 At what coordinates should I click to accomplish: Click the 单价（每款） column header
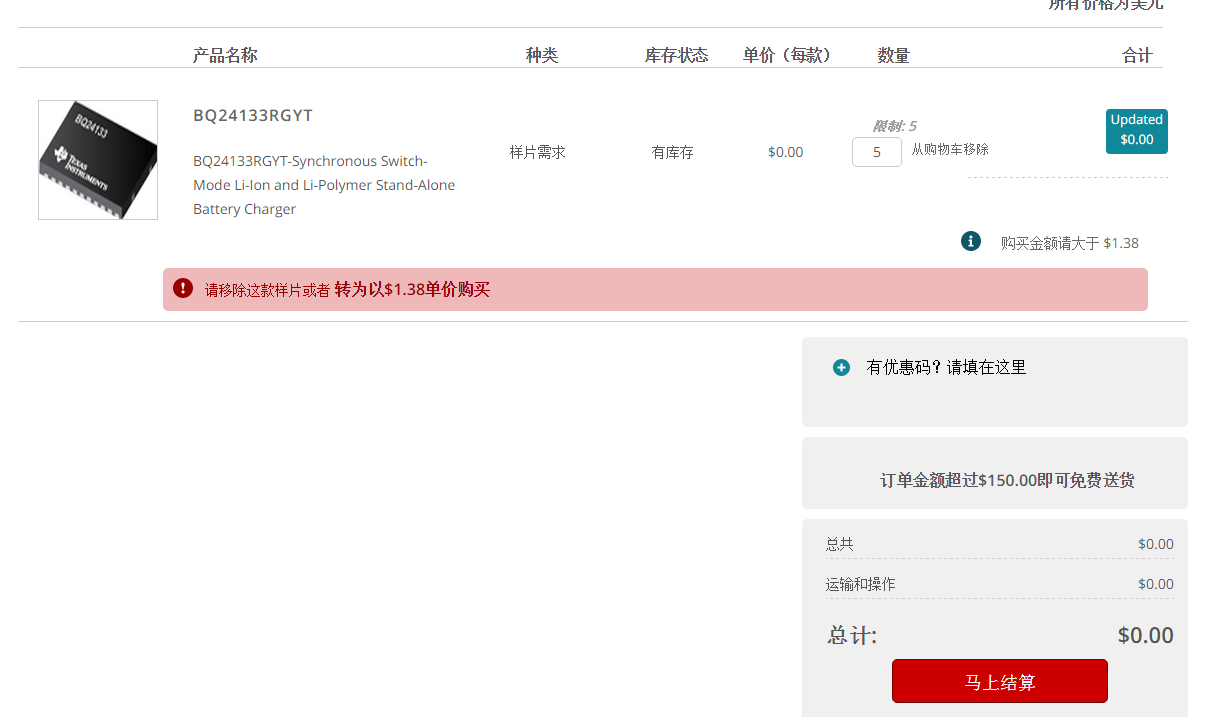[x=787, y=55]
